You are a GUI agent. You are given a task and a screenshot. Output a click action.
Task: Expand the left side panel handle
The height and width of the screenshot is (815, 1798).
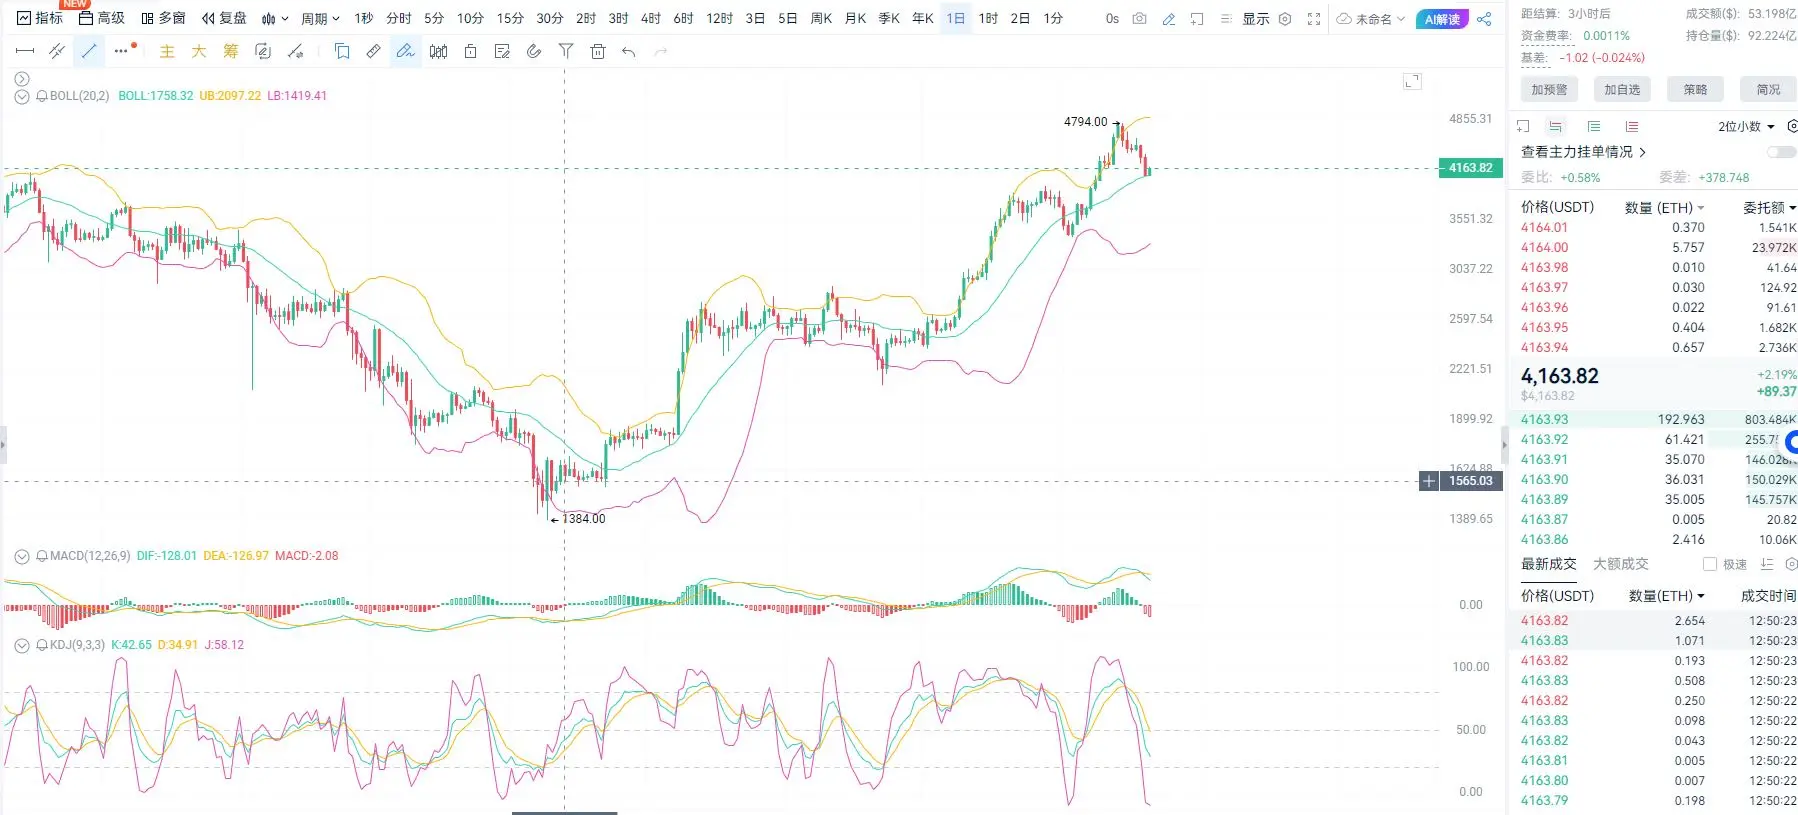tap(3, 445)
